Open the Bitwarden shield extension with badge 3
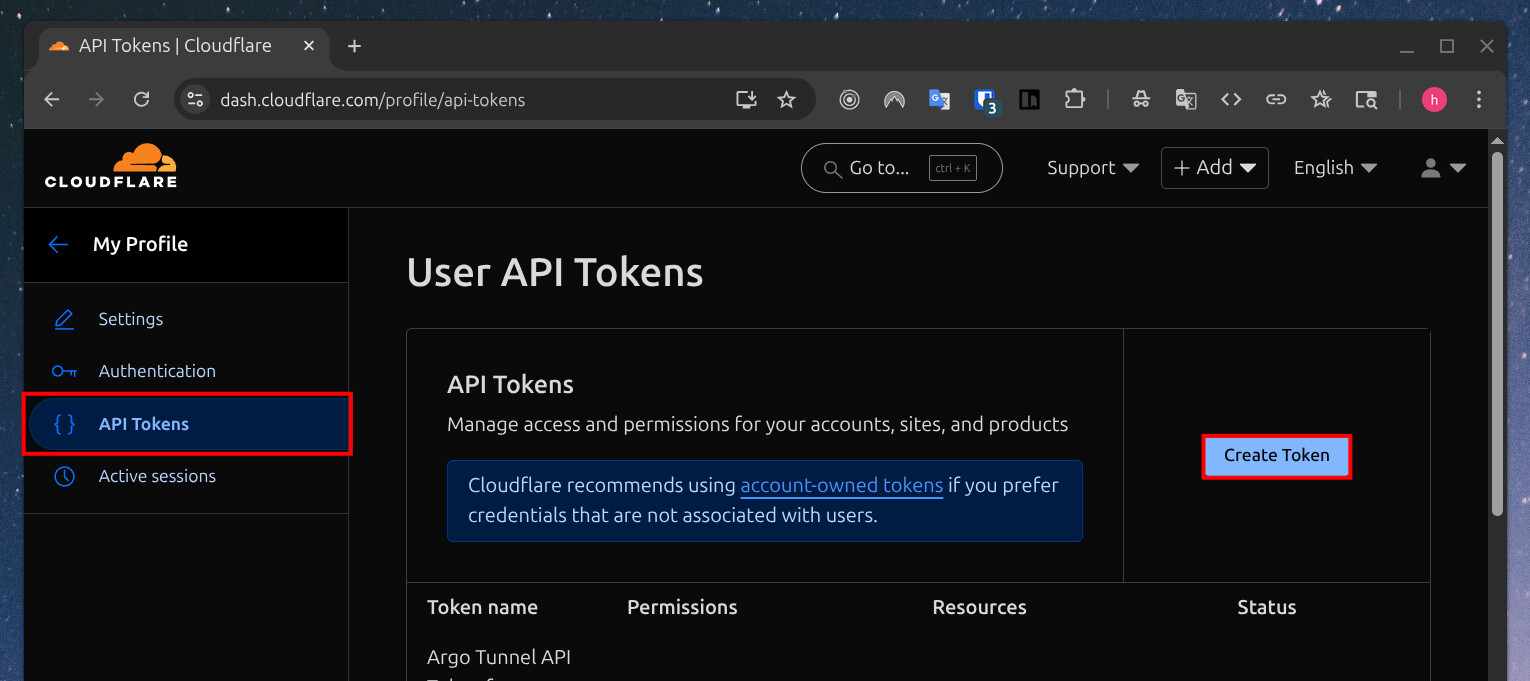The image size is (1530, 681). pyautogui.click(x=986, y=100)
